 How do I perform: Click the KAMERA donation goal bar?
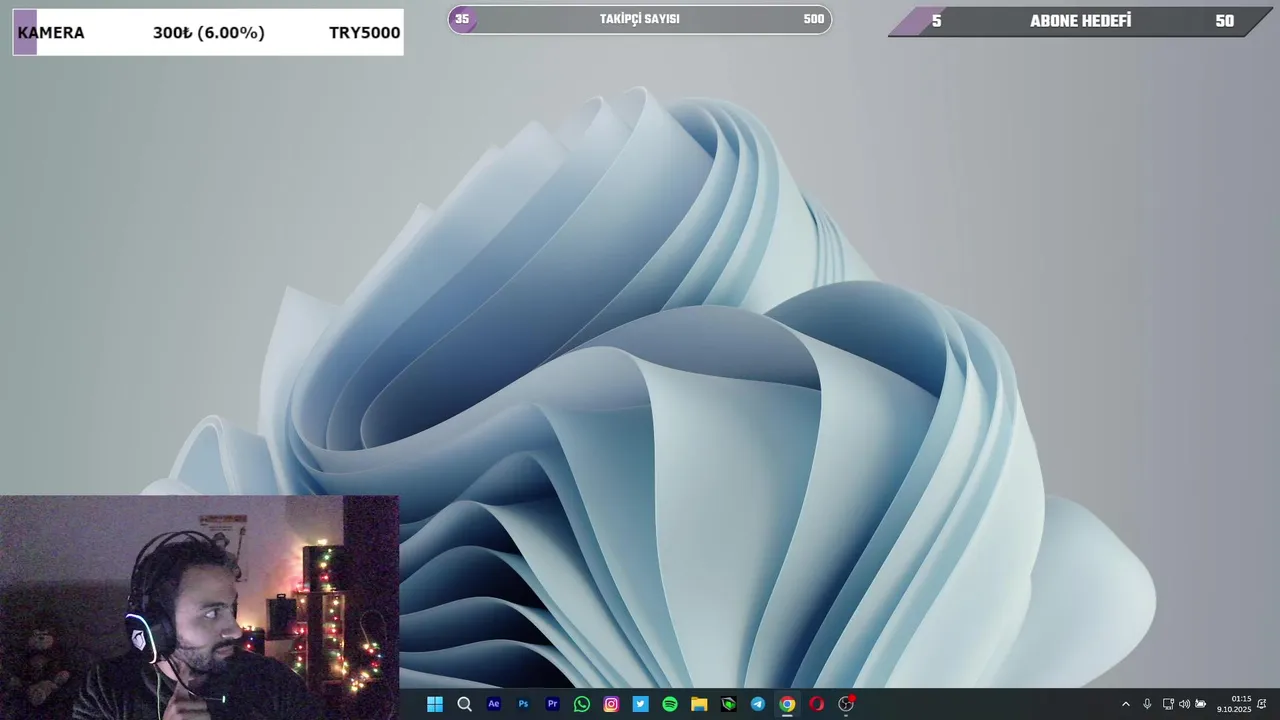[208, 32]
